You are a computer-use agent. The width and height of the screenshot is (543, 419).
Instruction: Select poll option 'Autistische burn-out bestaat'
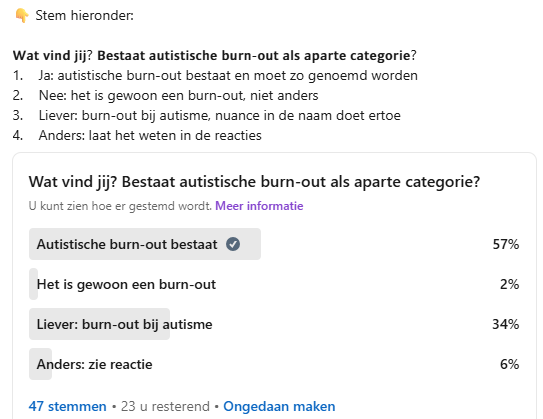coord(274,244)
